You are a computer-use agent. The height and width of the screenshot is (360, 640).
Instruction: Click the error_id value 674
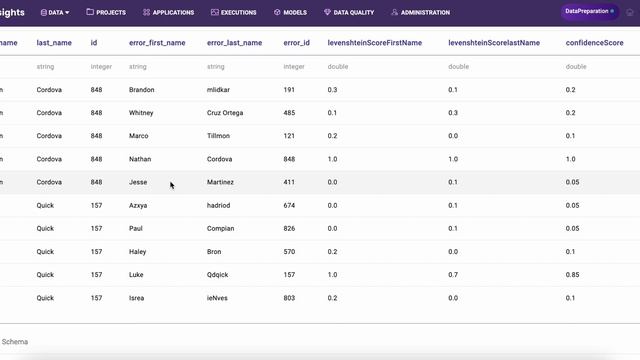click(x=289, y=205)
